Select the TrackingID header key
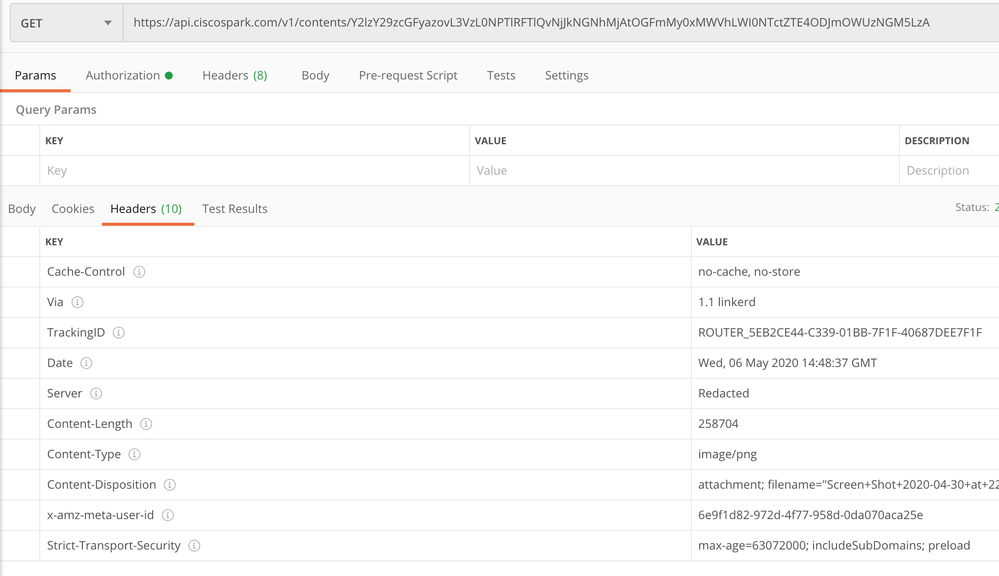999x576 pixels. [x=76, y=333]
